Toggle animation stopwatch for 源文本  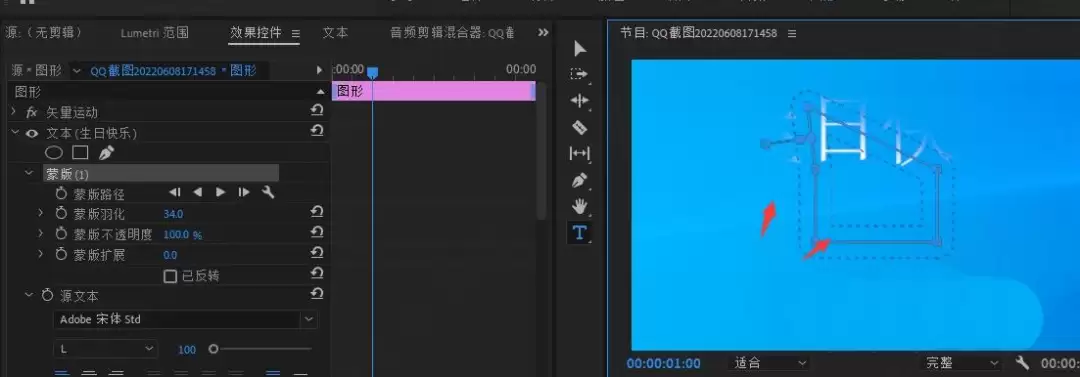(47, 296)
